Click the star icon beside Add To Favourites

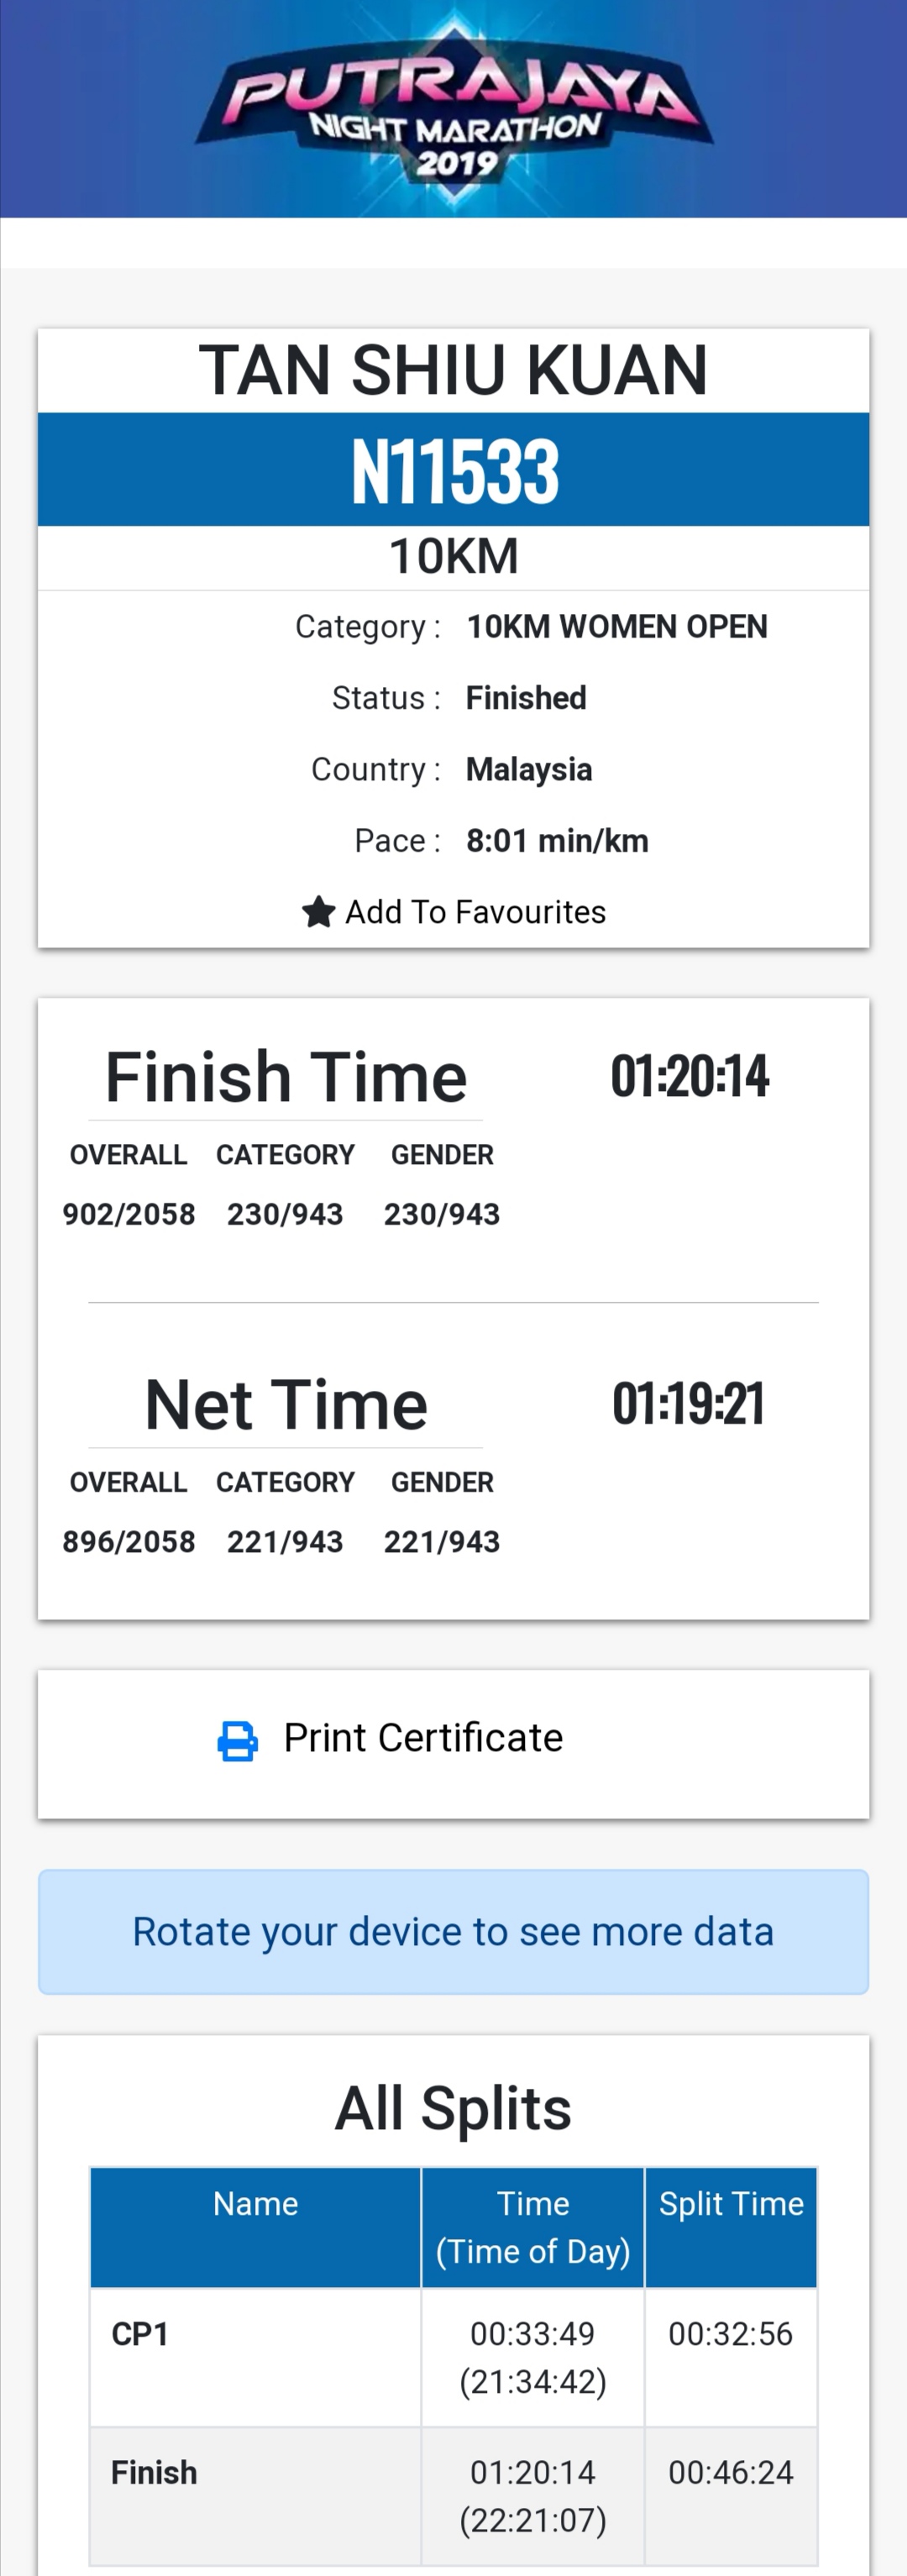pos(318,912)
